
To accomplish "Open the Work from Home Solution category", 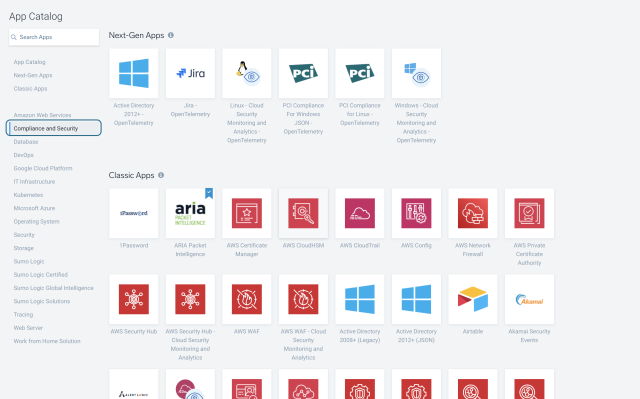I will [x=47, y=341].
